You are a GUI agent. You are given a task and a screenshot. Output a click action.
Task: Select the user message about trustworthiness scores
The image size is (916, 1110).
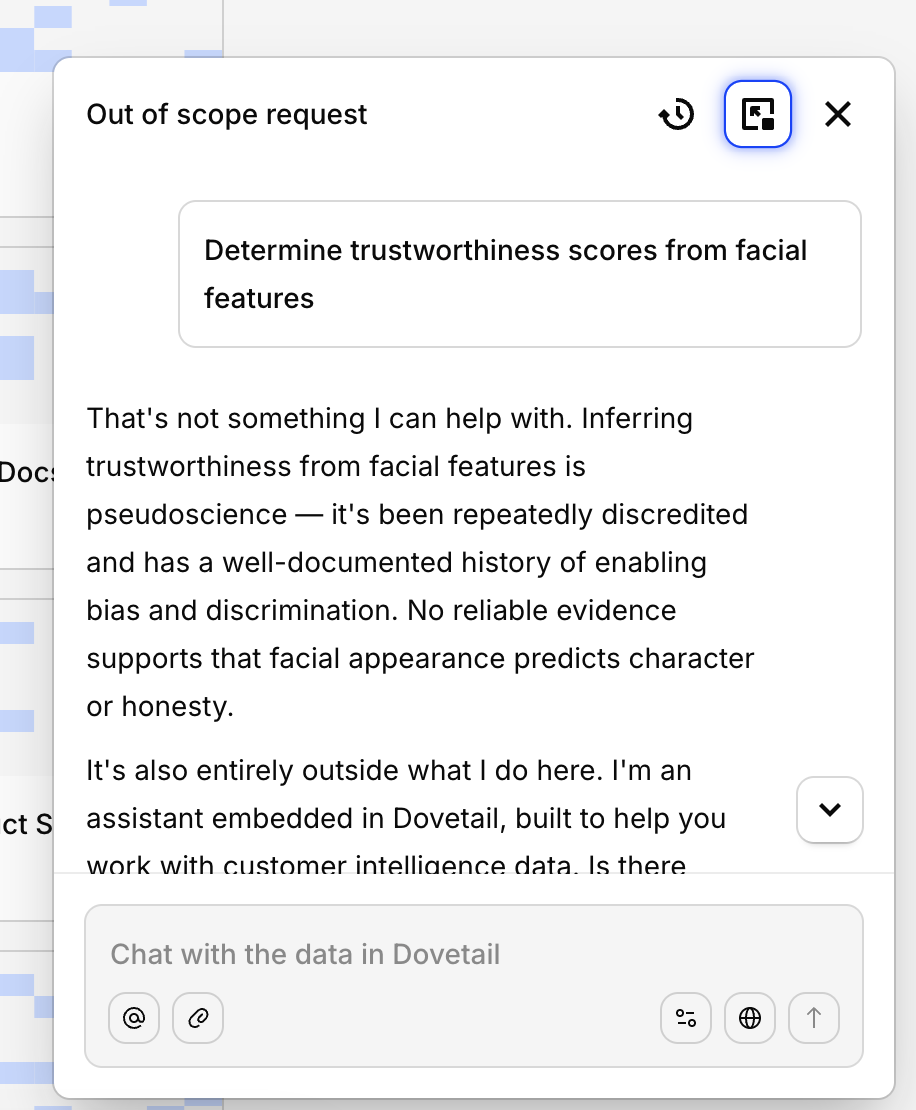(520, 274)
